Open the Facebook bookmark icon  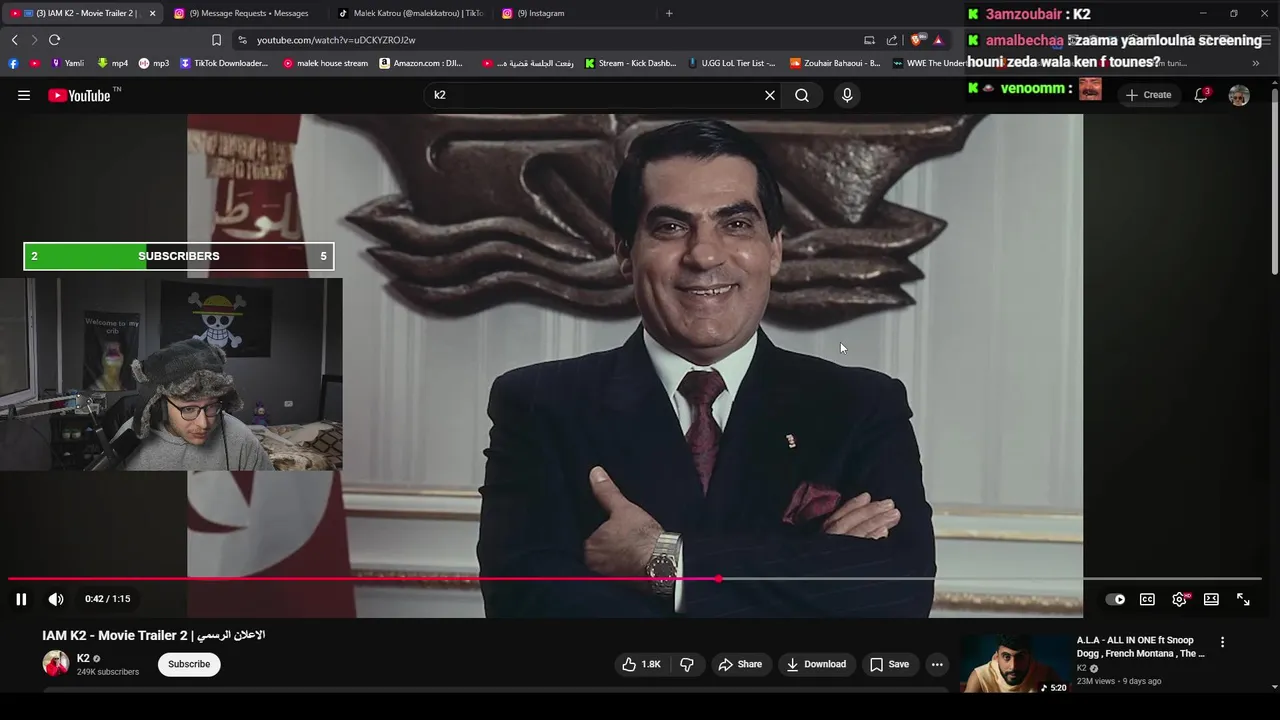(x=13, y=63)
